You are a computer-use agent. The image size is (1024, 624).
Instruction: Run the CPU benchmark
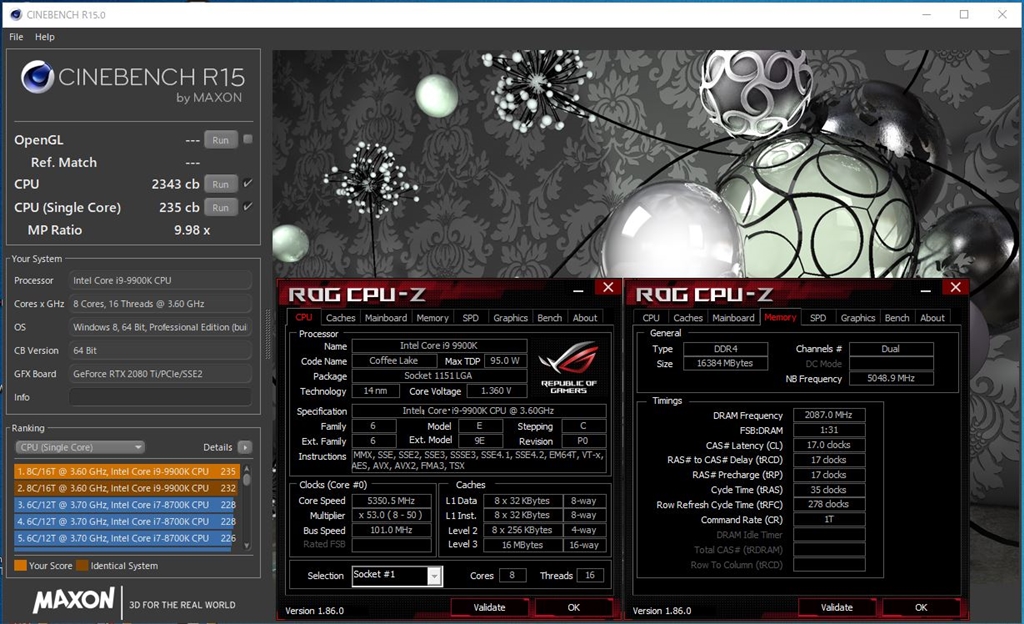click(x=221, y=185)
